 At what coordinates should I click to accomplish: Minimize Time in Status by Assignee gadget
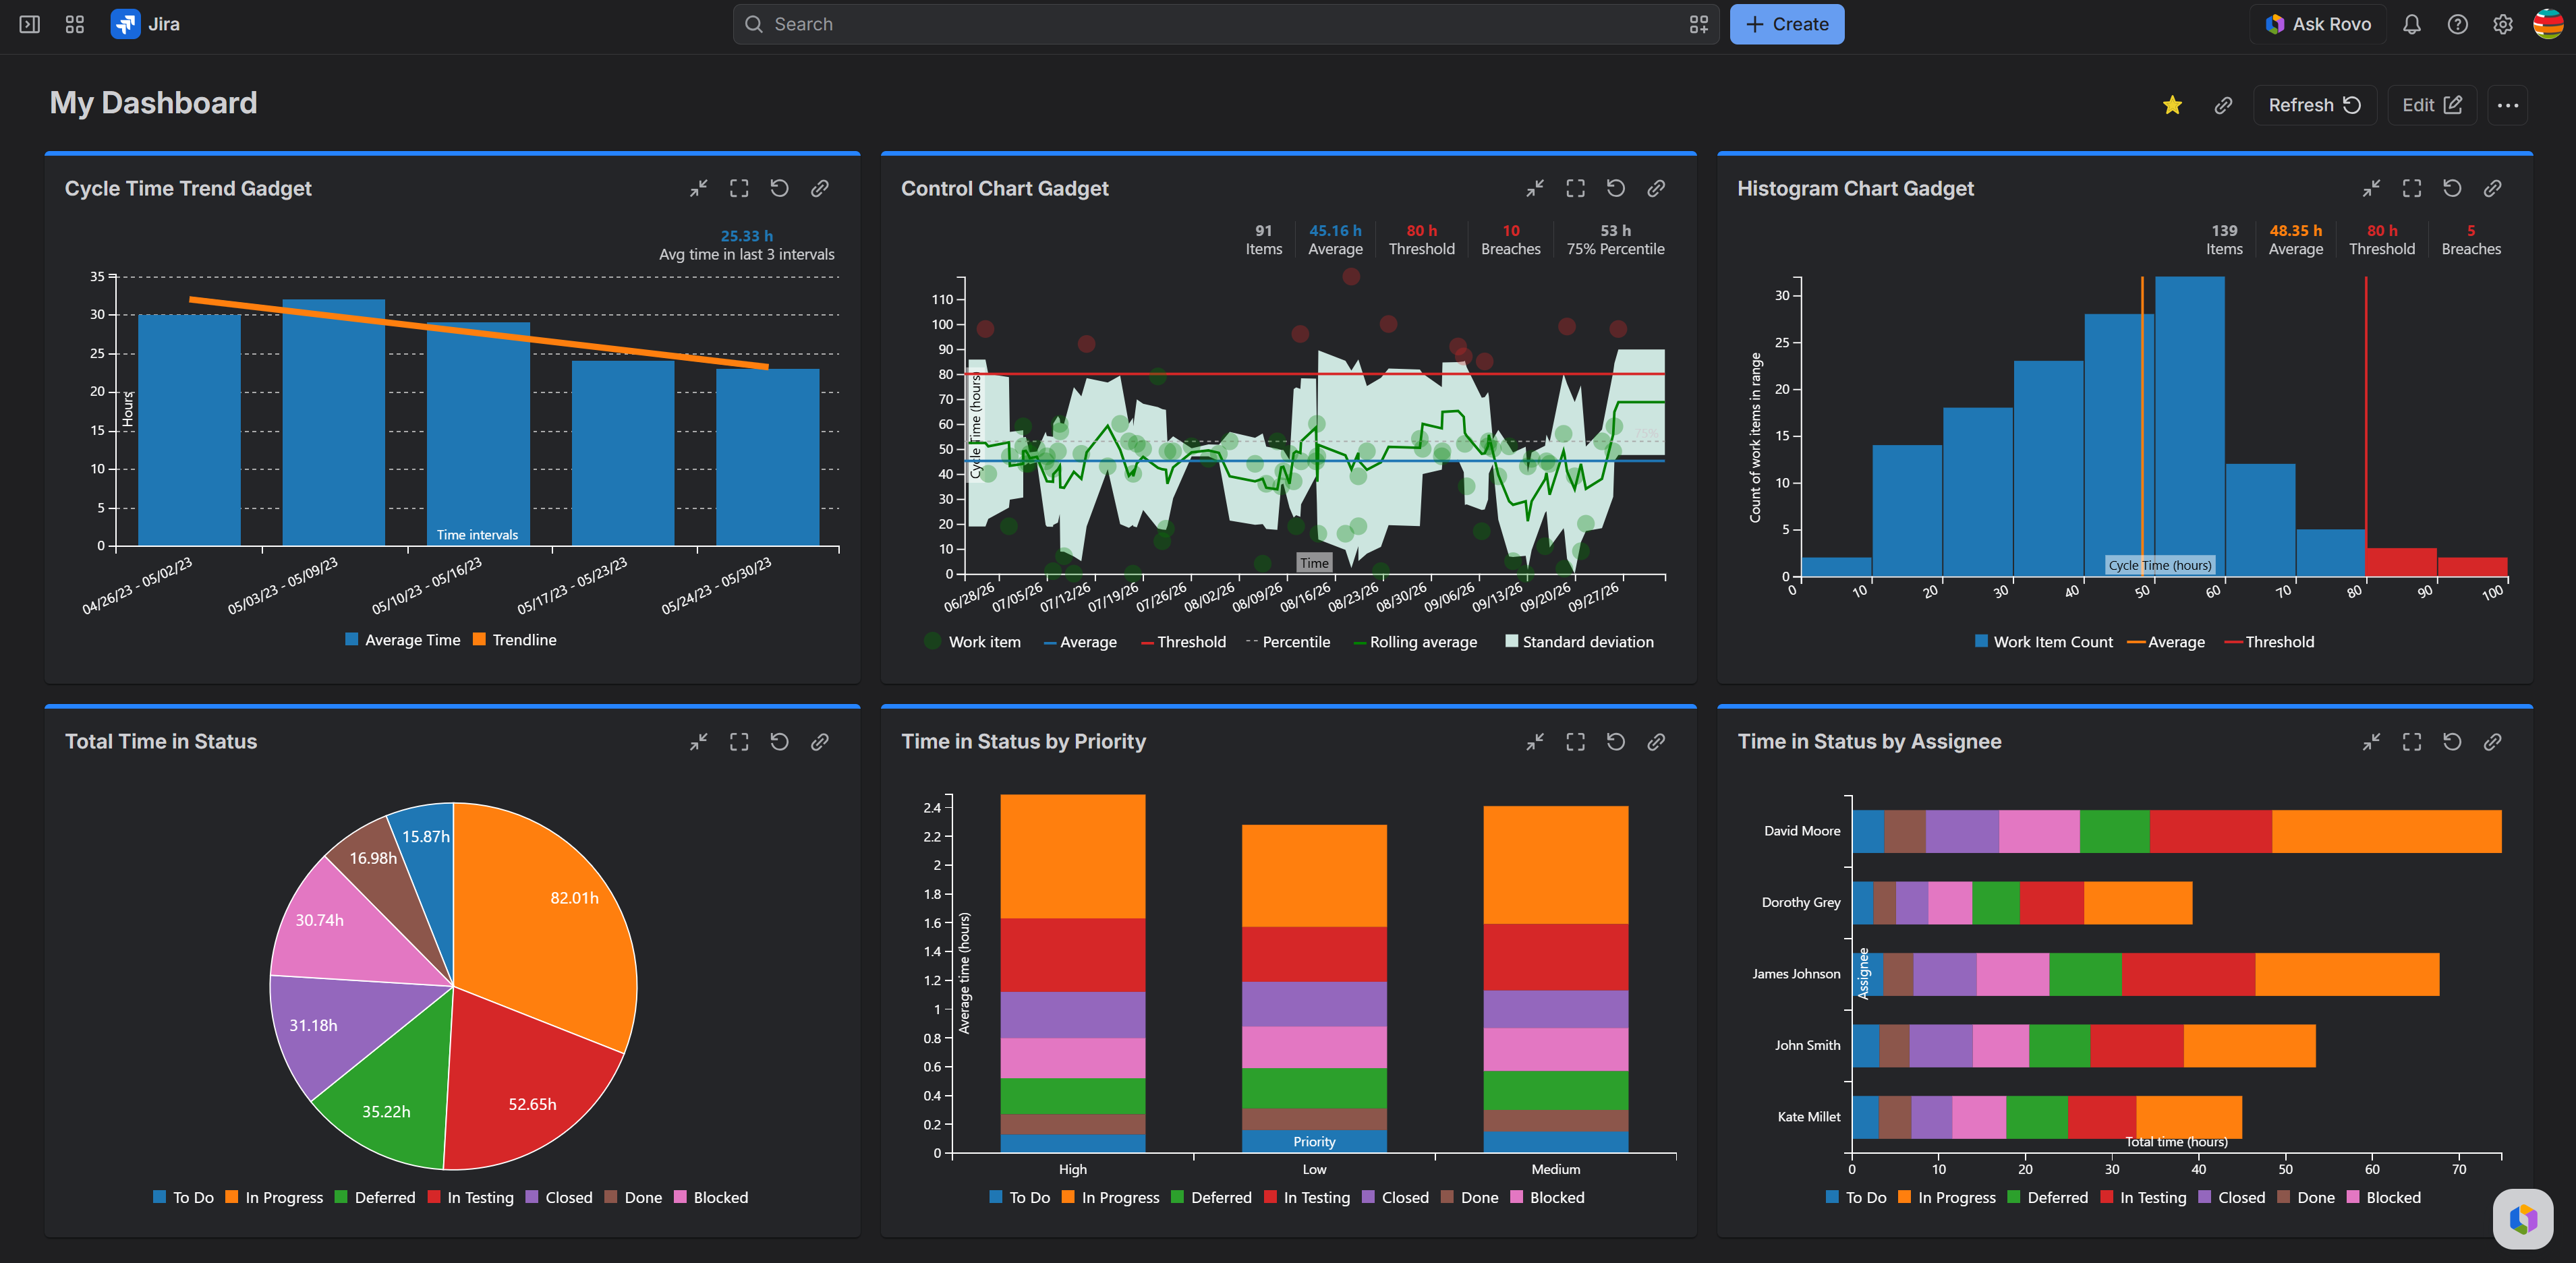pyautogui.click(x=2371, y=741)
